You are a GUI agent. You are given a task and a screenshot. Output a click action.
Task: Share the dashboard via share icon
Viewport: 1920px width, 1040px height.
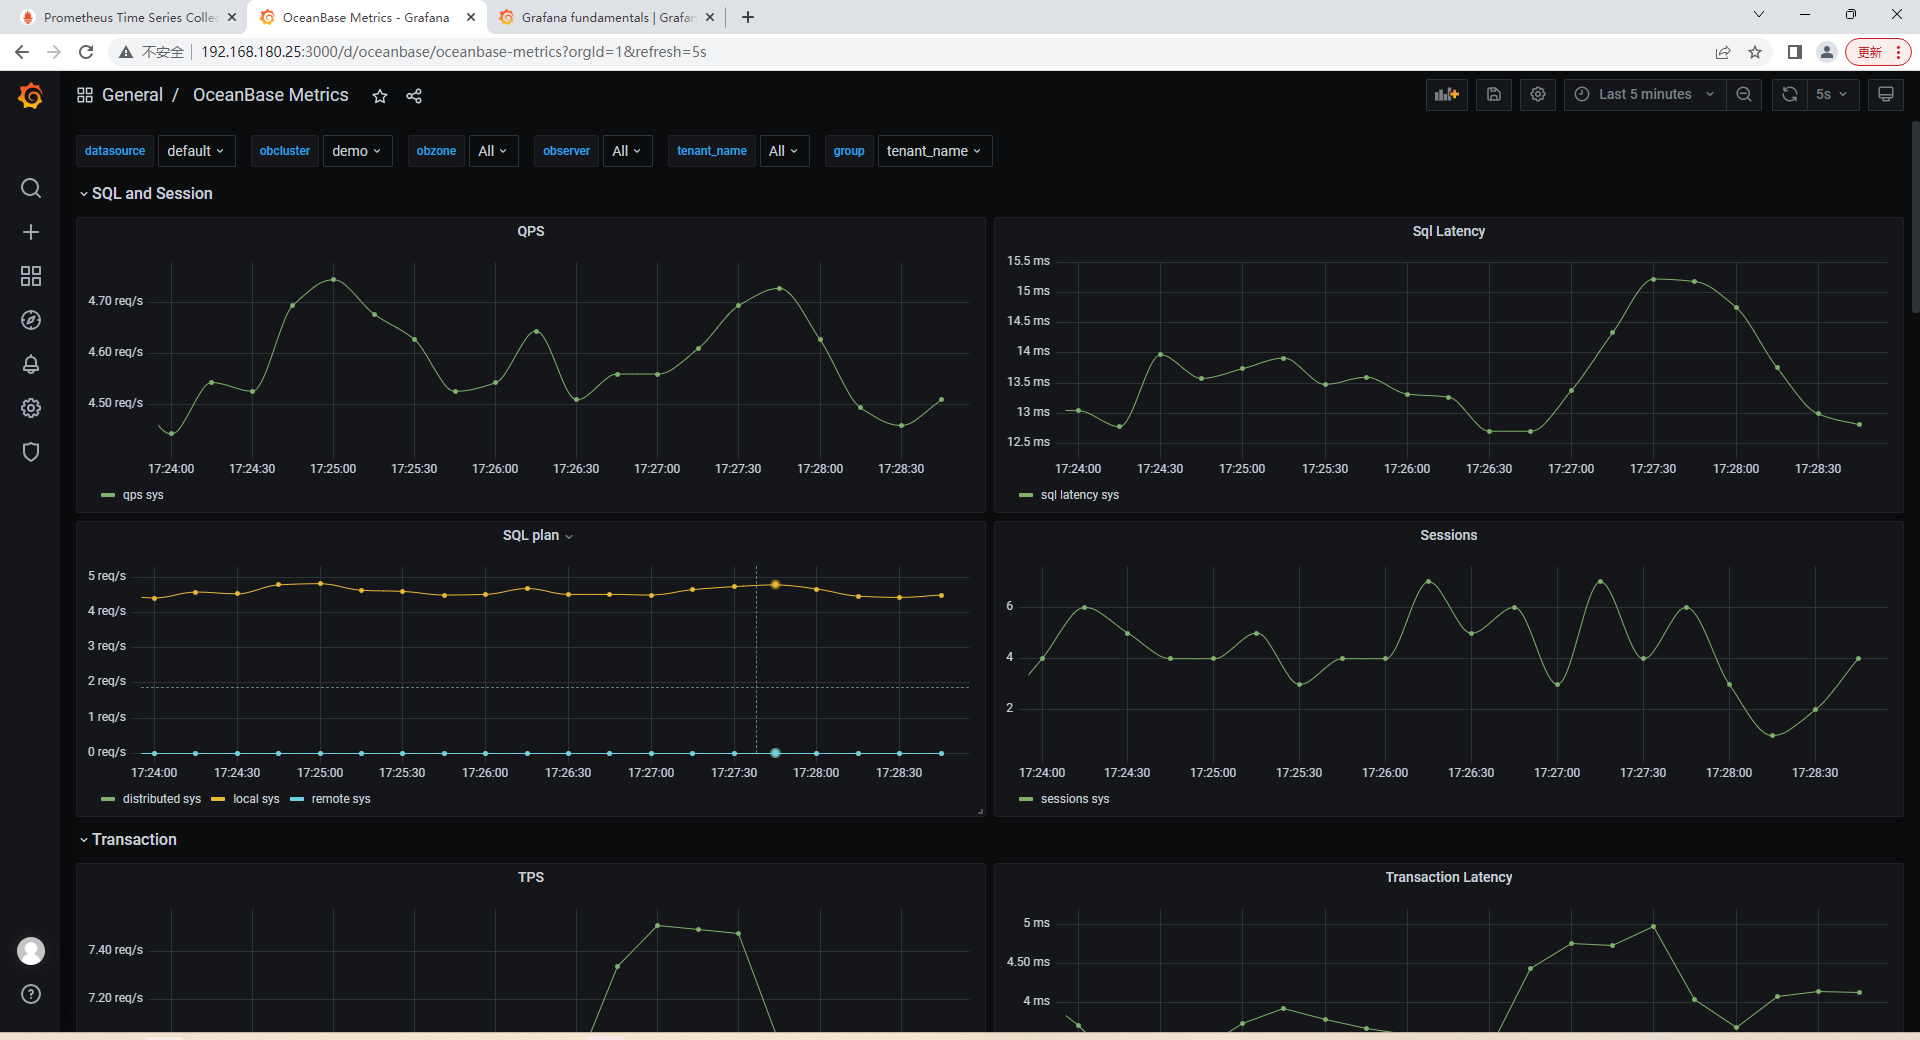(414, 96)
